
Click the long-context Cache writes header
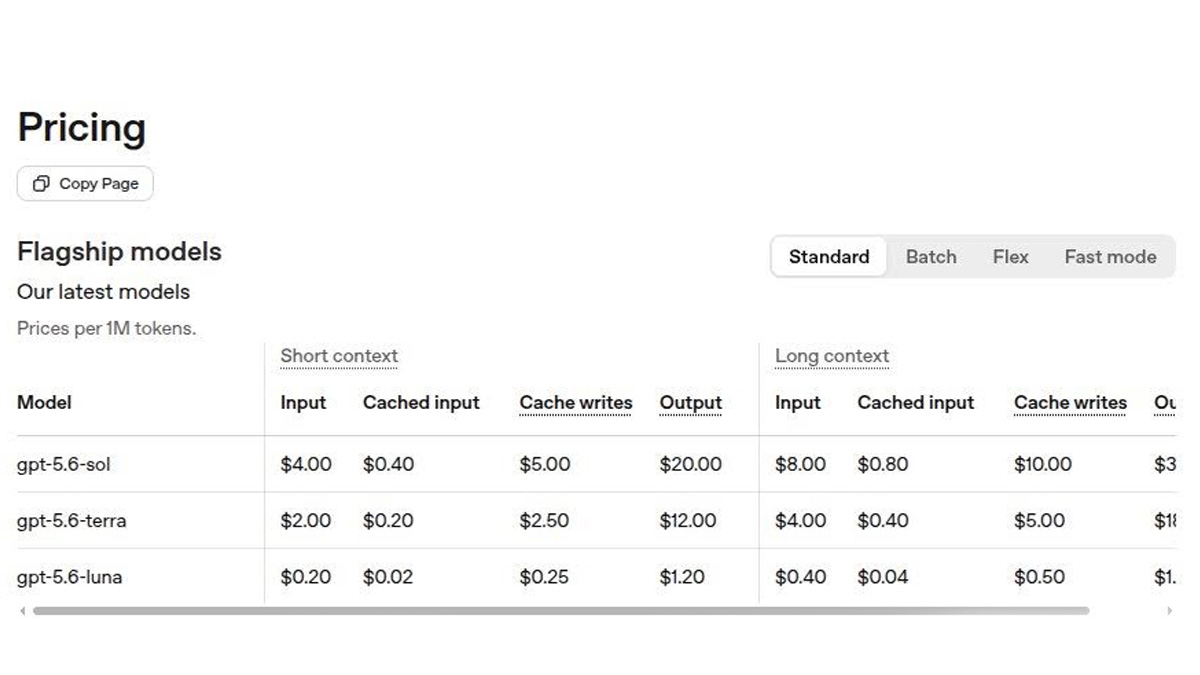coord(1070,403)
